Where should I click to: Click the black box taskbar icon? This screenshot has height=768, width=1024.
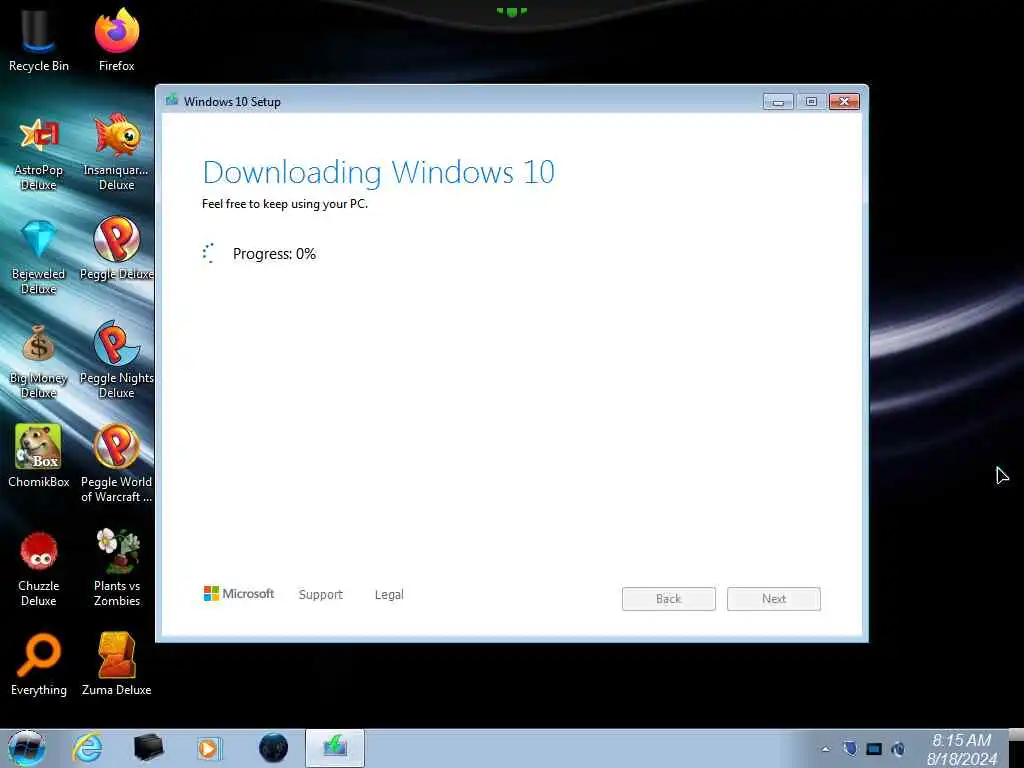pos(148,748)
